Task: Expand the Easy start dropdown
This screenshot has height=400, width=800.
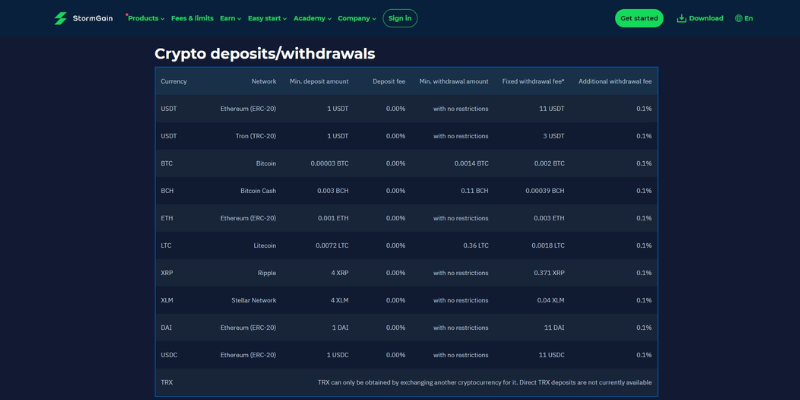Action: (267, 18)
